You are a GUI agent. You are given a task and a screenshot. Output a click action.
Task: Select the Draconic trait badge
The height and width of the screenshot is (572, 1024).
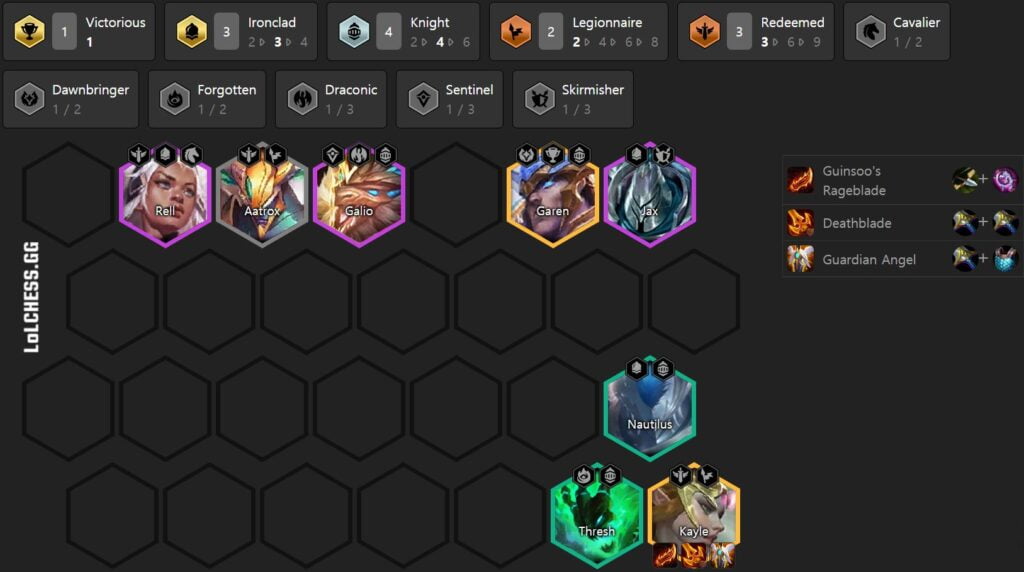pyautogui.click(x=331, y=99)
